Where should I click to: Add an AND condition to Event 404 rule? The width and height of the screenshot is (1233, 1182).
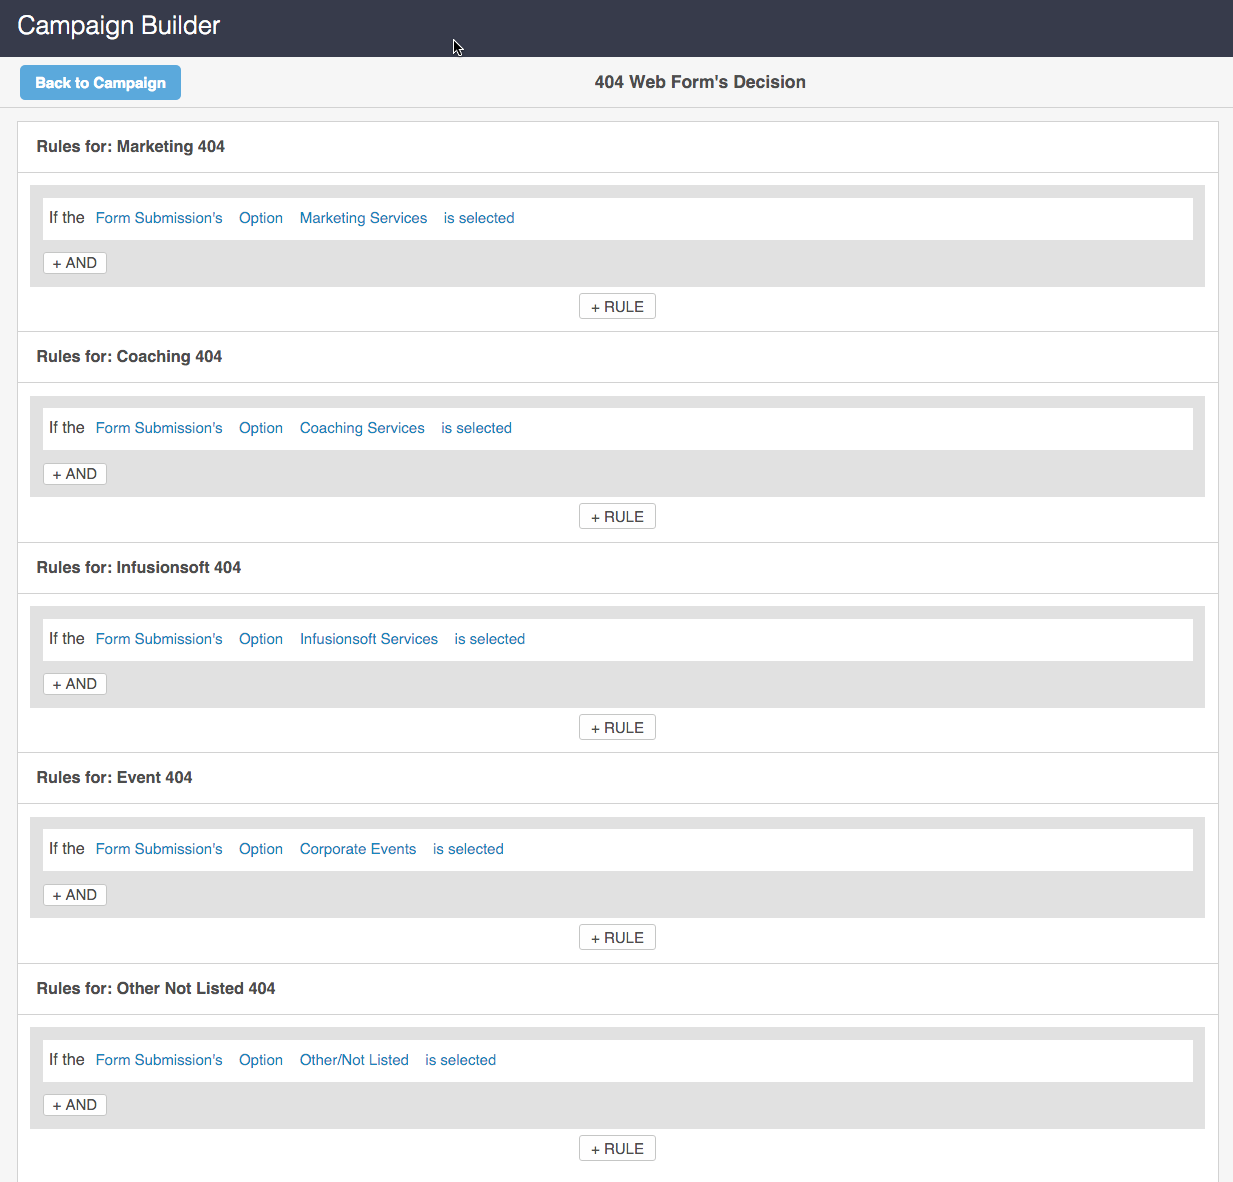pyautogui.click(x=75, y=895)
